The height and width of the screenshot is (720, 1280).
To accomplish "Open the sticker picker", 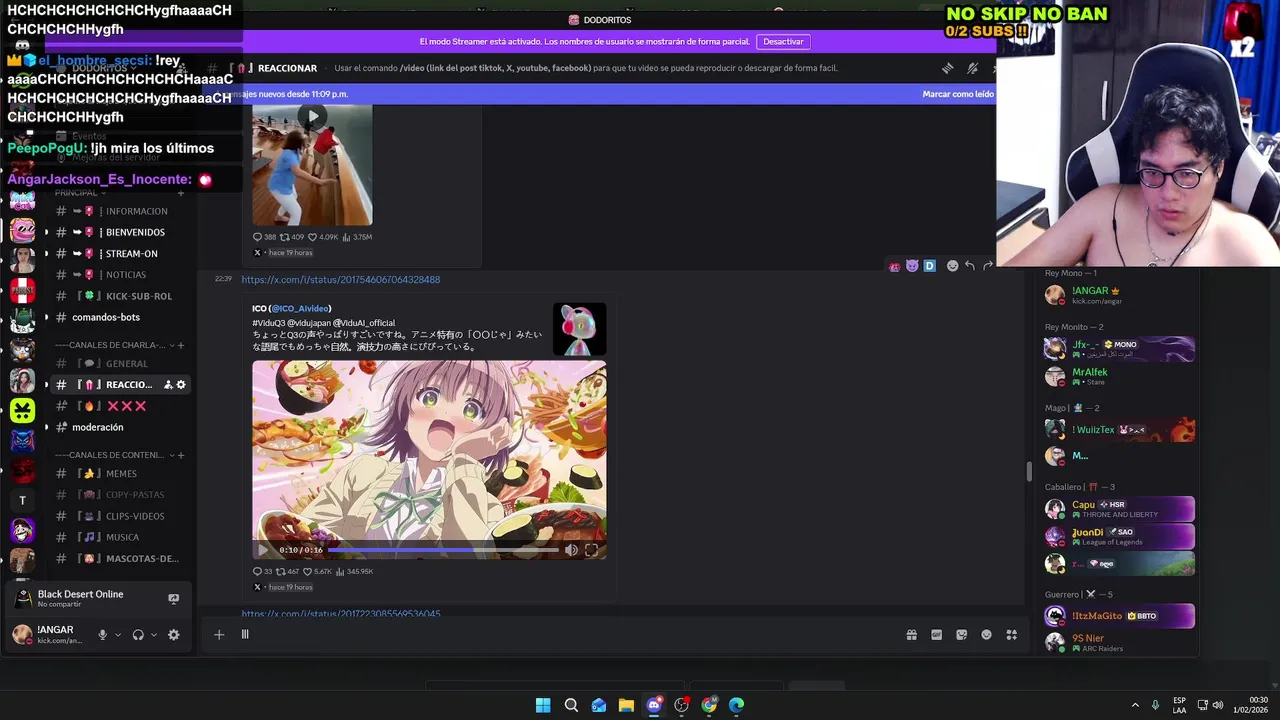I will point(962,634).
